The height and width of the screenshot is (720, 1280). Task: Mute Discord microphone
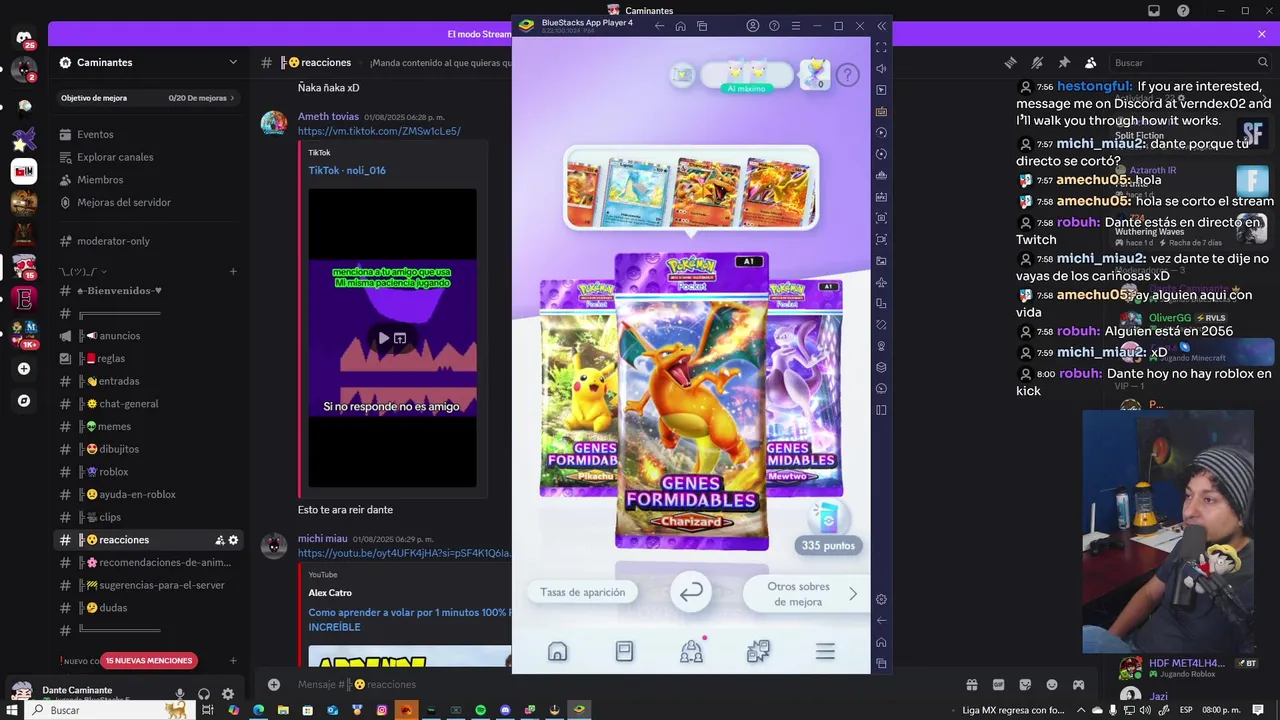[180, 694]
